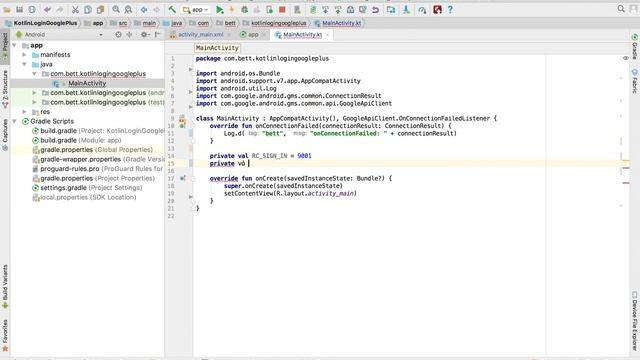The width and height of the screenshot is (640, 360).
Task: Click the Save All toolbar icon
Action: (19, 9)
